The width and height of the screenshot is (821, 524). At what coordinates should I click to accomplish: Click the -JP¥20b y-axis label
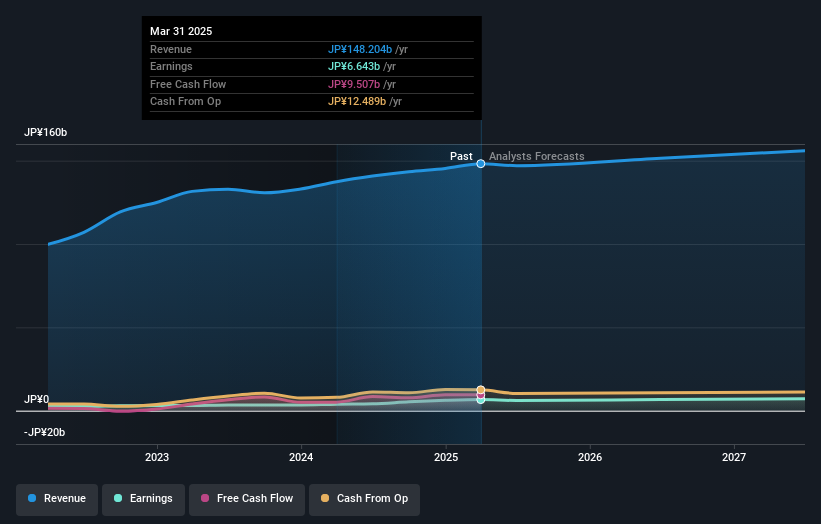tap(45, 432)
